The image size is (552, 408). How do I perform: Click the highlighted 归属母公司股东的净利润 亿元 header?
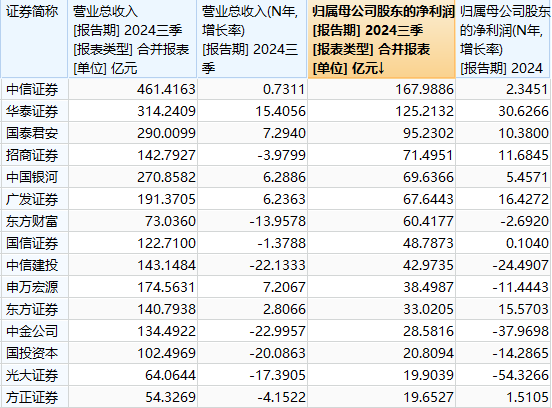[382, 39]
